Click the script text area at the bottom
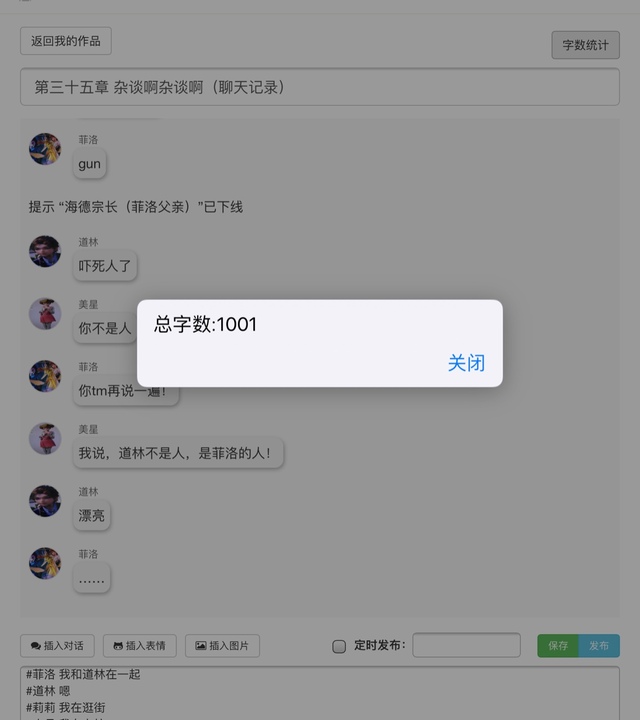The height and width of the screenshot is (720, 640). coord(320,693)
